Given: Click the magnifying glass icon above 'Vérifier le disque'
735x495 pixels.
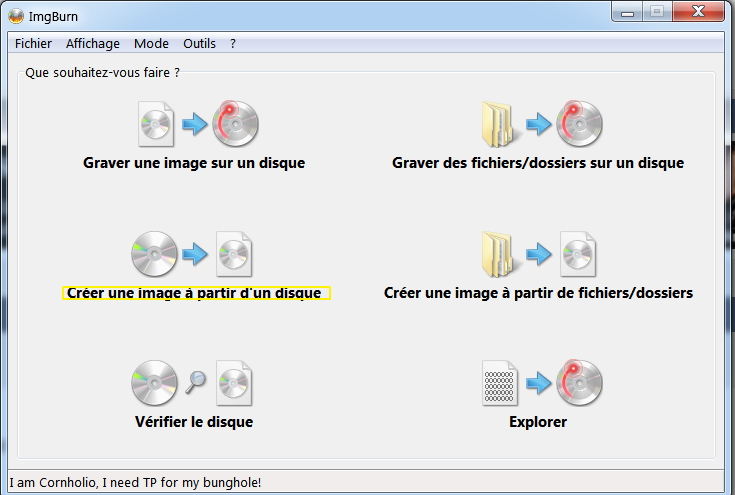Looking at the screenshot, I should pos(195,382).
